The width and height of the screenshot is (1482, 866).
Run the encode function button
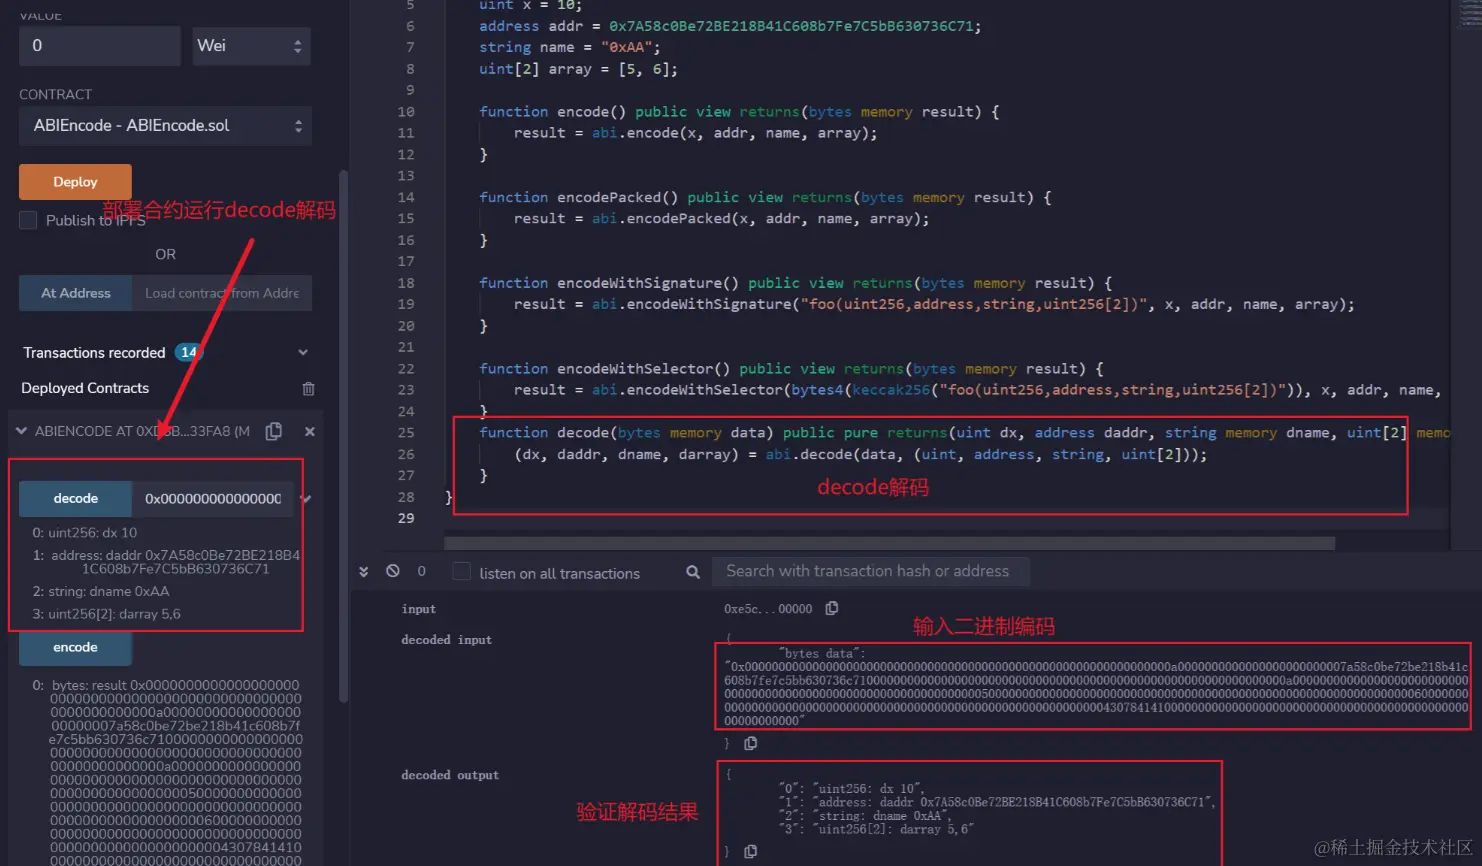pyautogui.click(x=75, y=647)
